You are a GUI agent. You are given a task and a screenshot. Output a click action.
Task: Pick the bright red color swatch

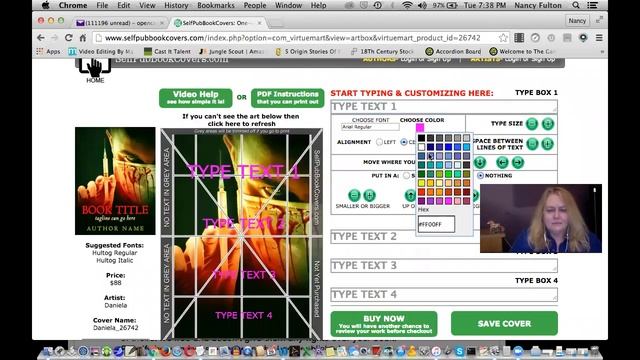coord(421,192)
